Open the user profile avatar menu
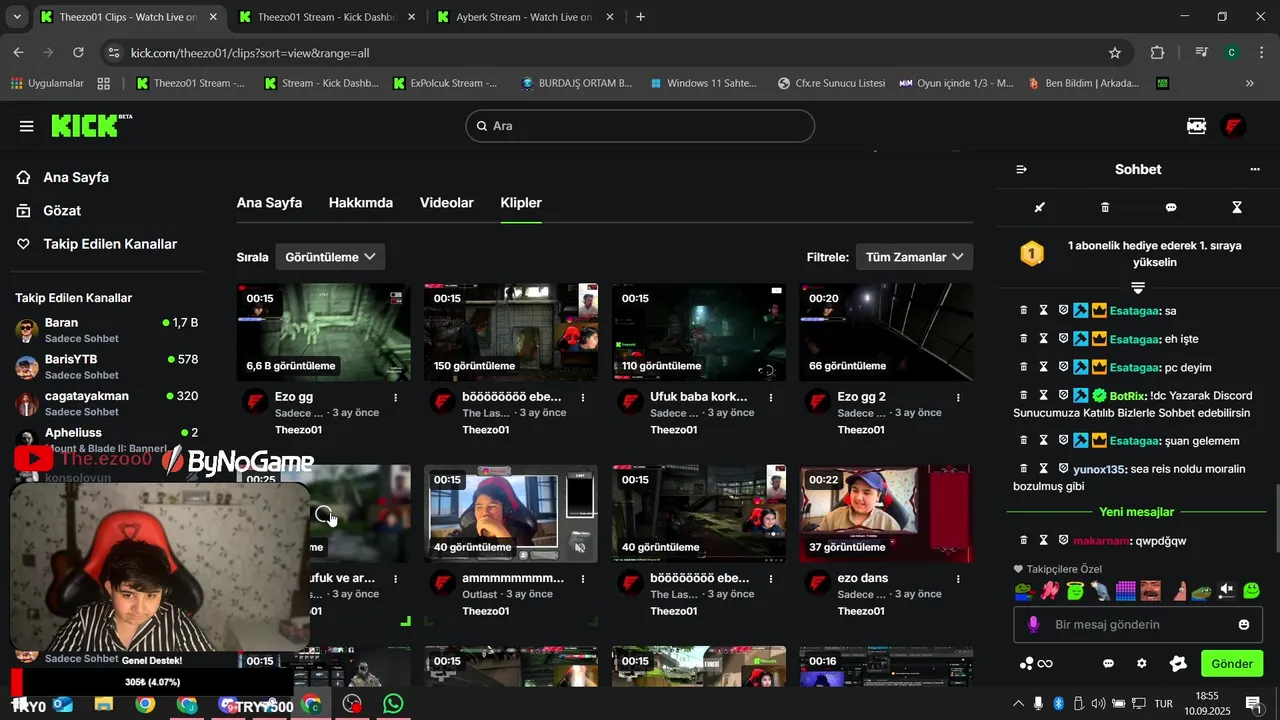The image size is (1280, 720). [1233, 126]
